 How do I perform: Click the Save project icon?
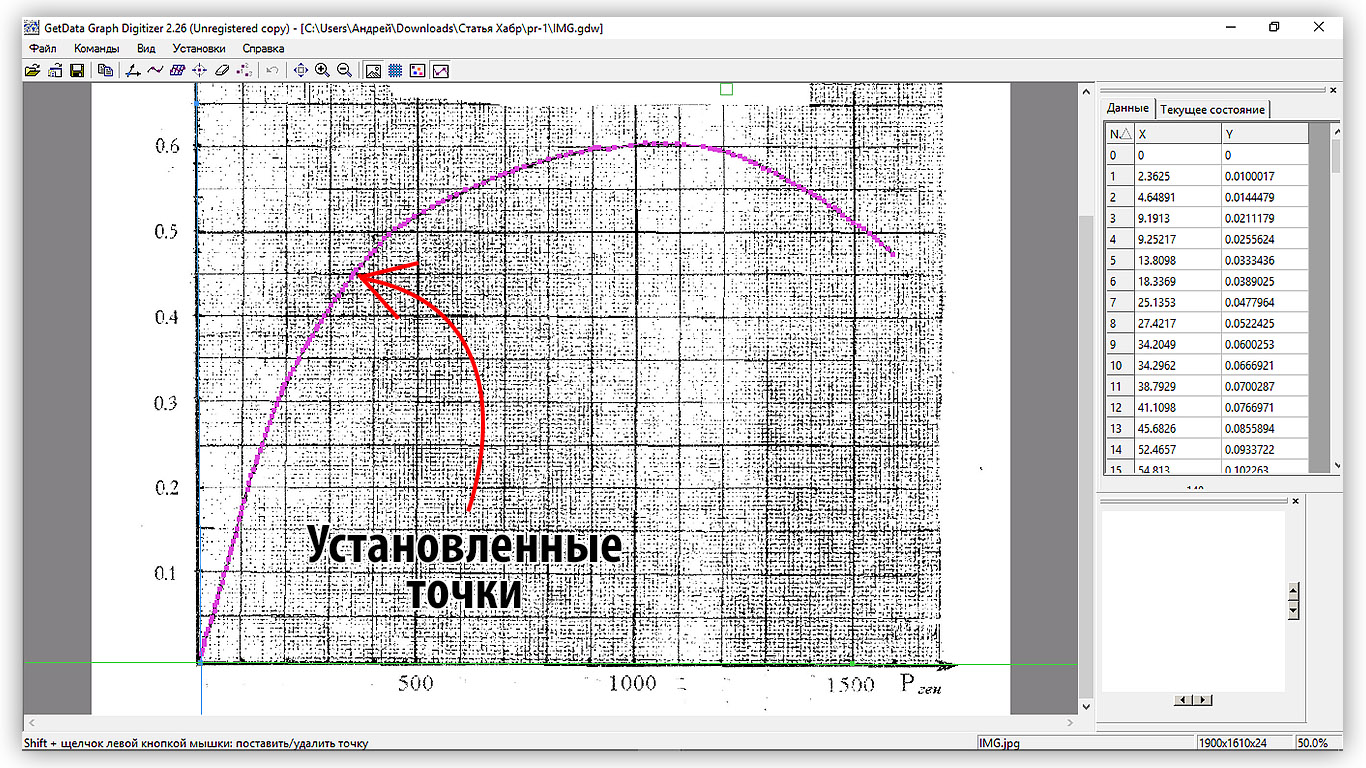tap(76, 70)
